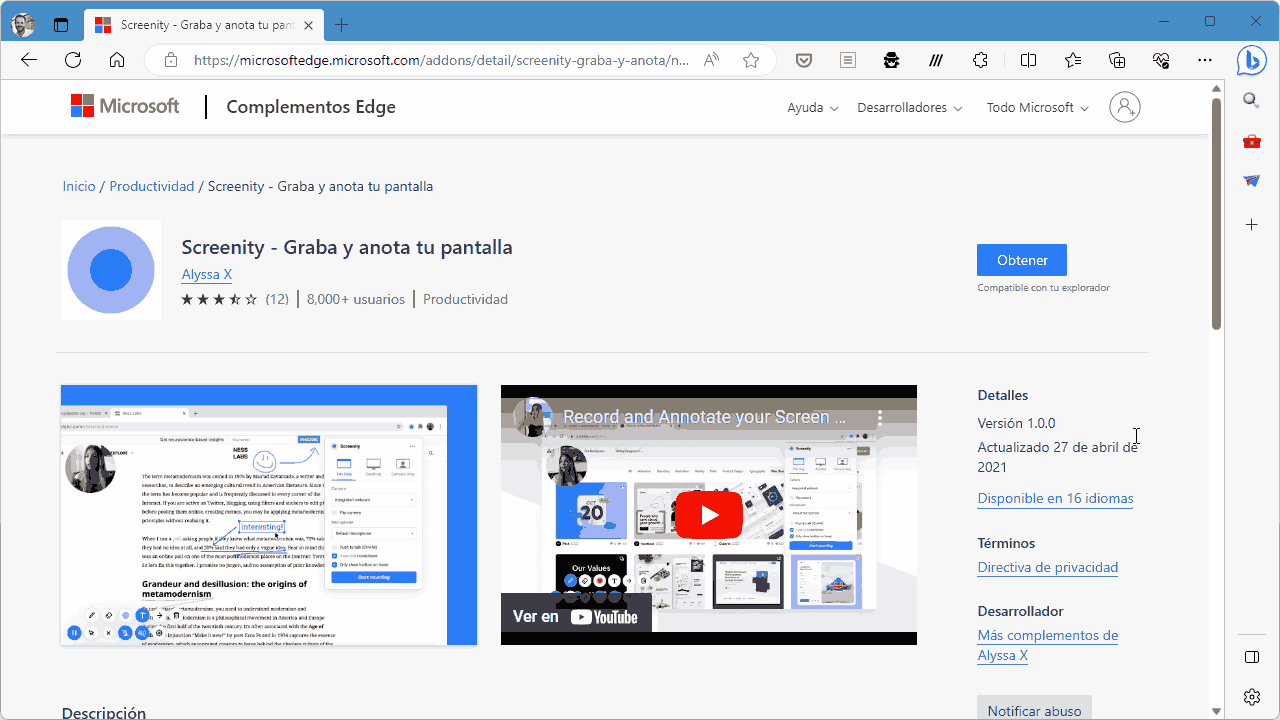This screenshot has width=1280, height=720.
Task: Open Bing Copilot chat sidebar
Action: coord(1251,60)
